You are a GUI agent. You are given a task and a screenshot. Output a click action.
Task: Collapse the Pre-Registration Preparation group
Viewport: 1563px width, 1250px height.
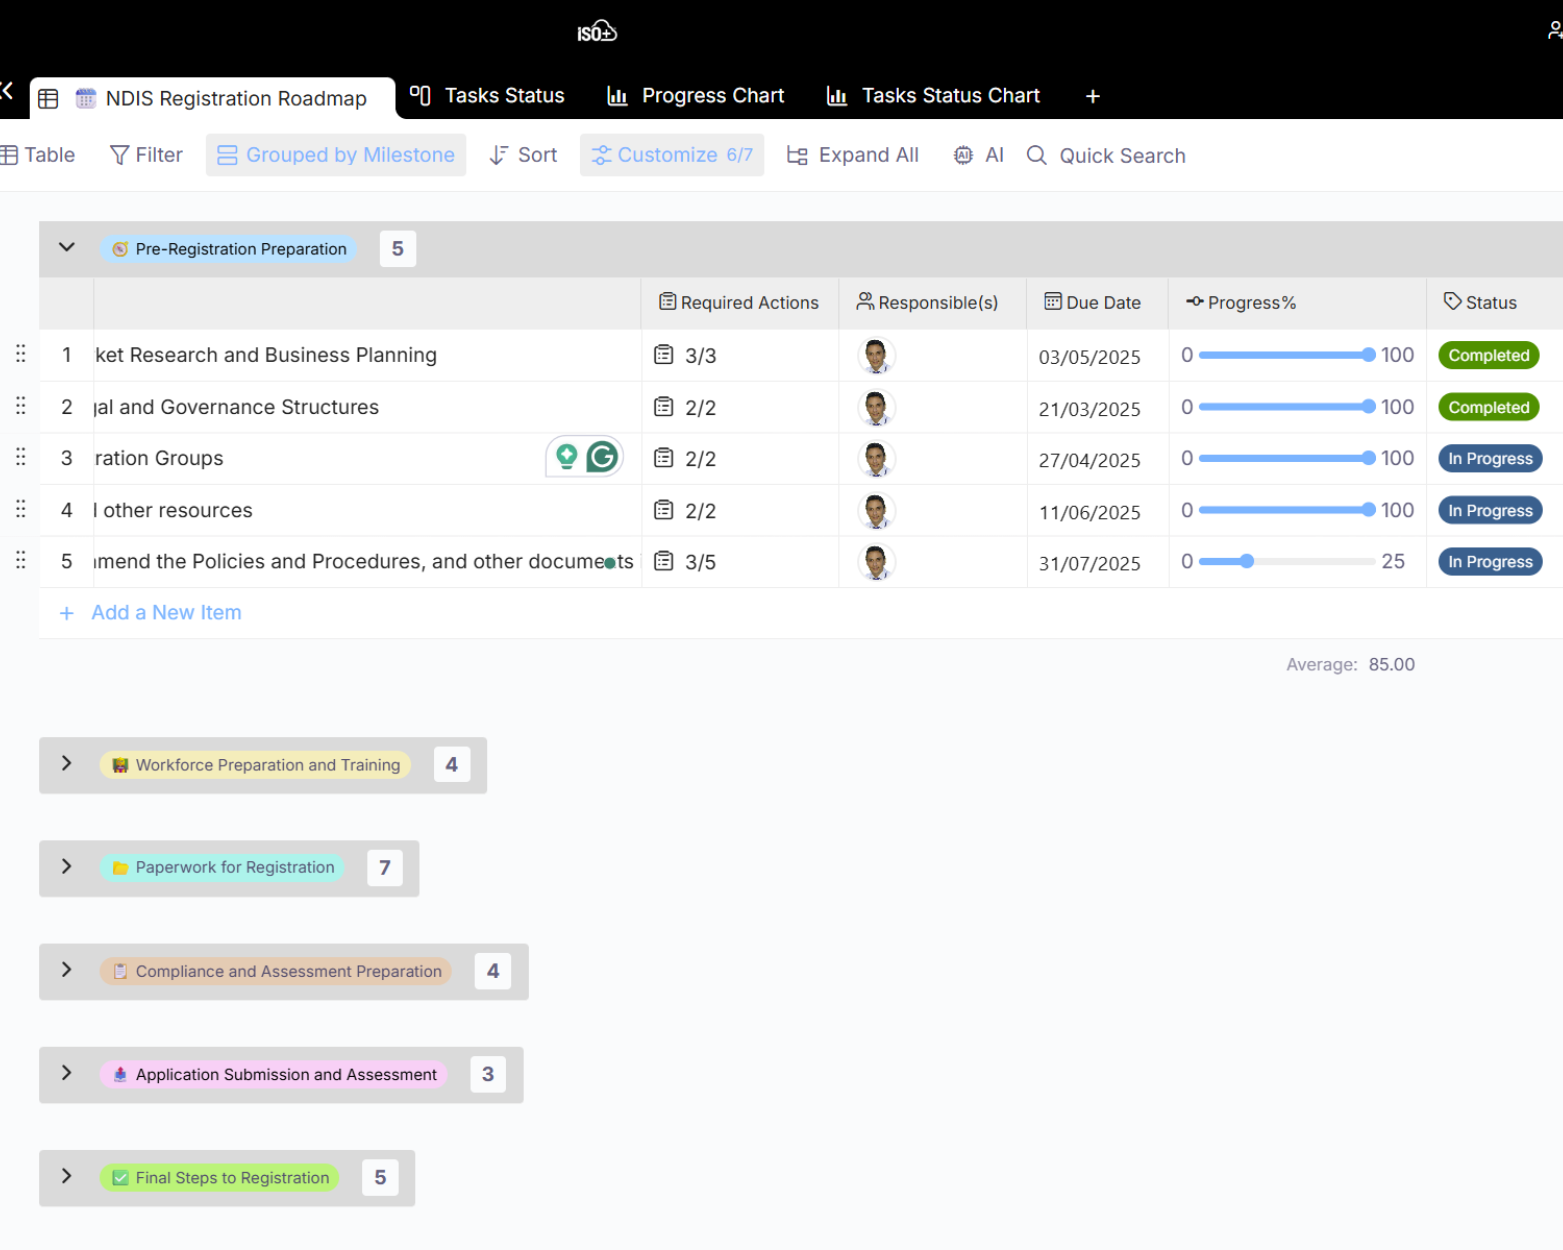pos(67,248)
